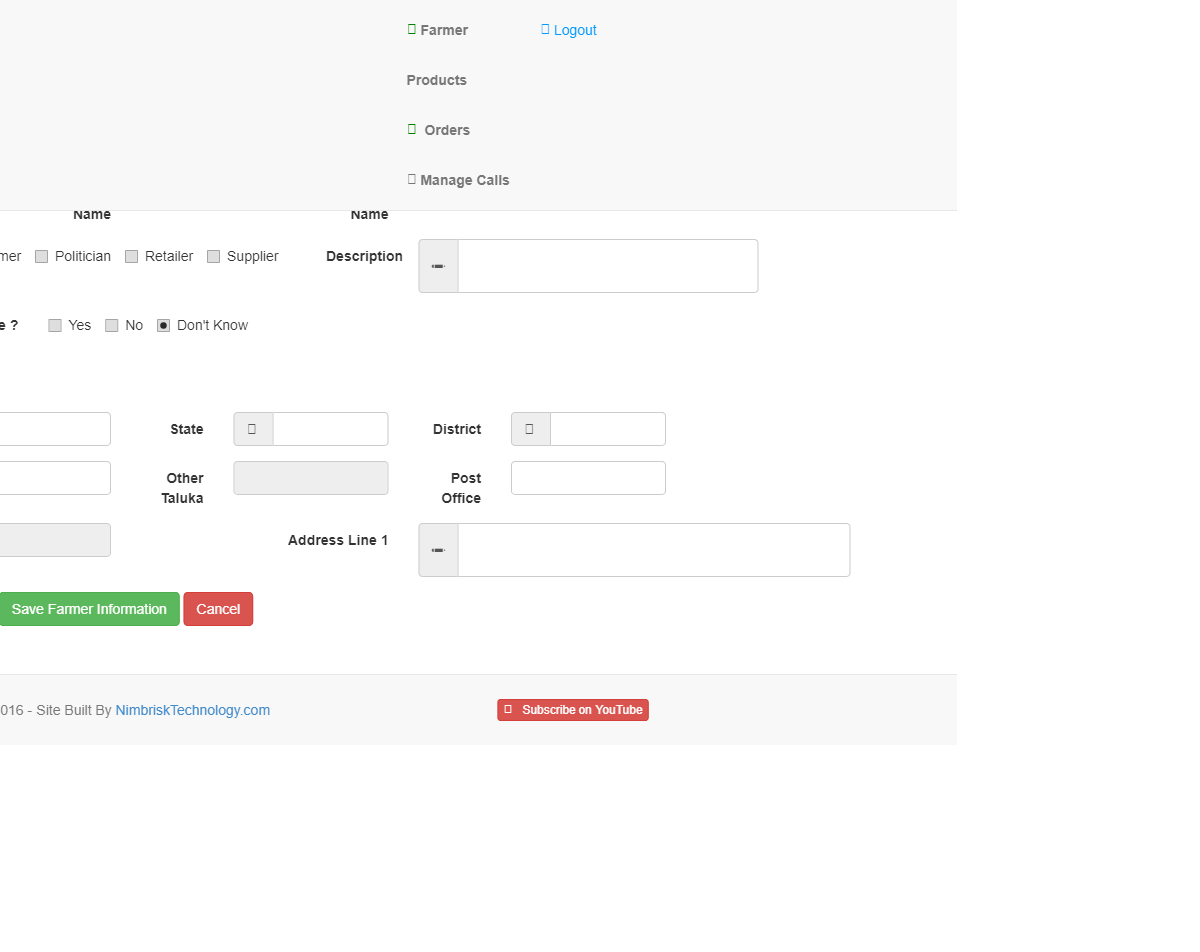Open the District input box
1200x952 pixels.
pos(607,429)
